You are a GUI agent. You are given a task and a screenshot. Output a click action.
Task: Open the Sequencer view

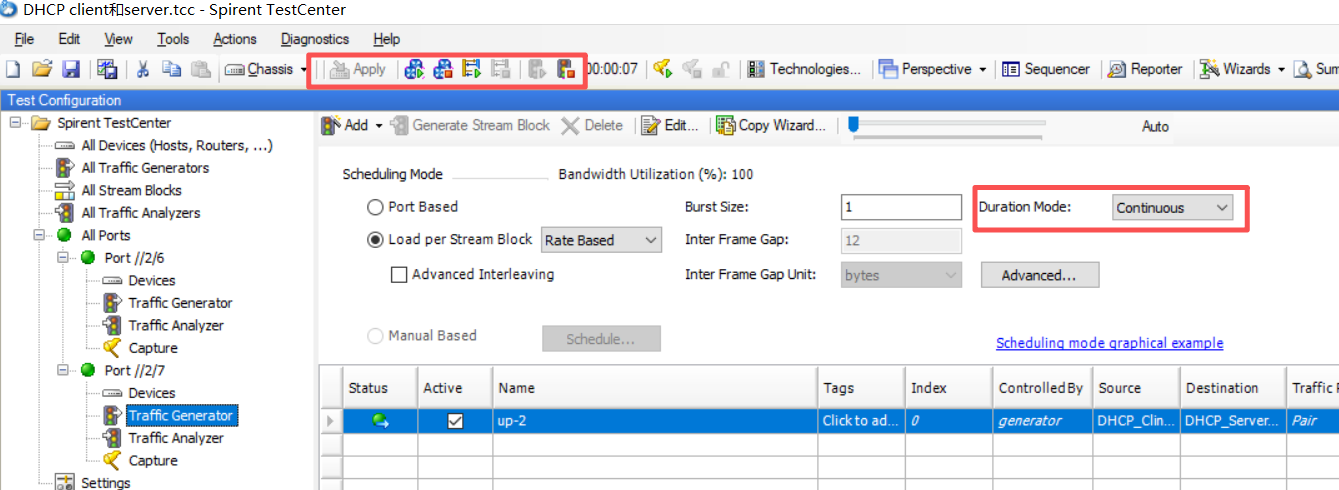[1046, 69]
